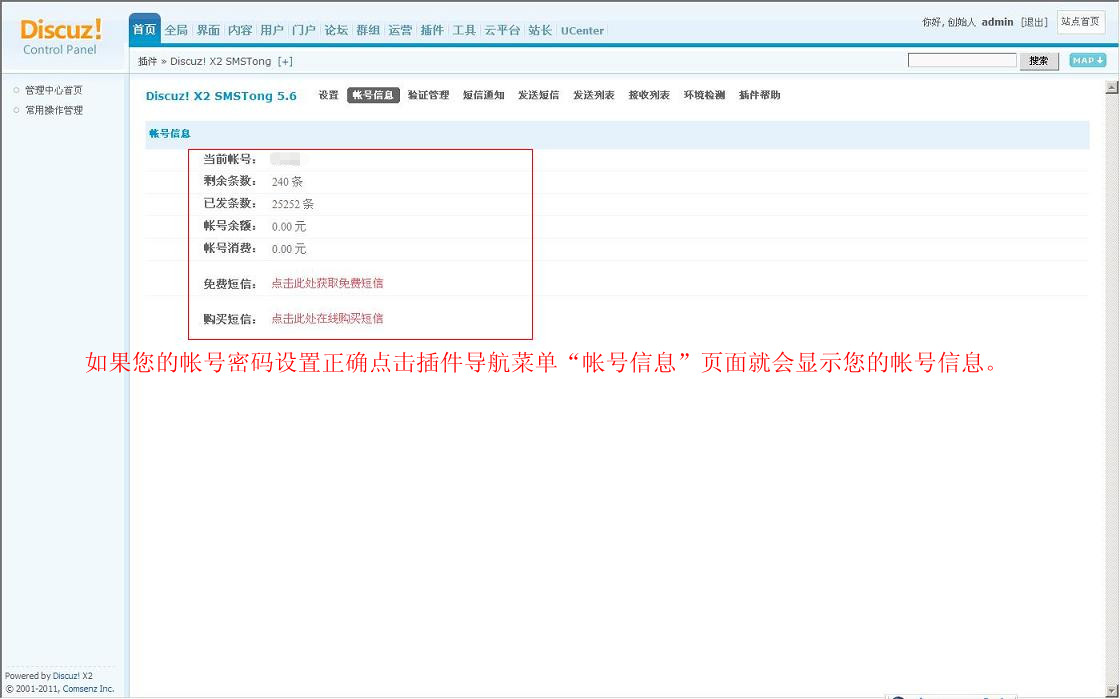Switch to the 短信通知 plugin tab
This screenshot has width=1120, height=699.
[484, 95]
